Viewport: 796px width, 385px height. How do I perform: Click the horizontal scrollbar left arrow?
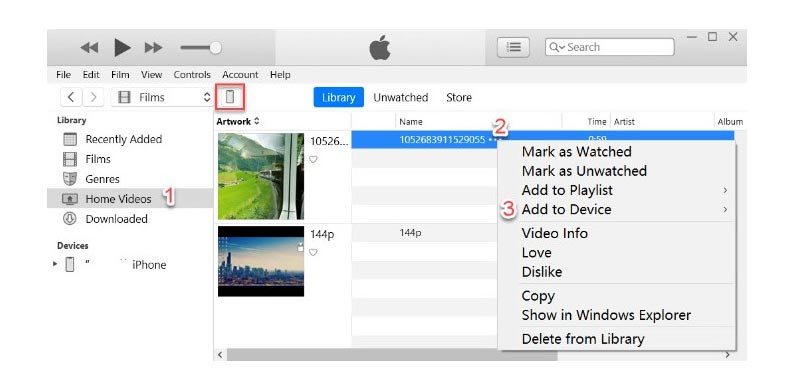click(220, 355)
